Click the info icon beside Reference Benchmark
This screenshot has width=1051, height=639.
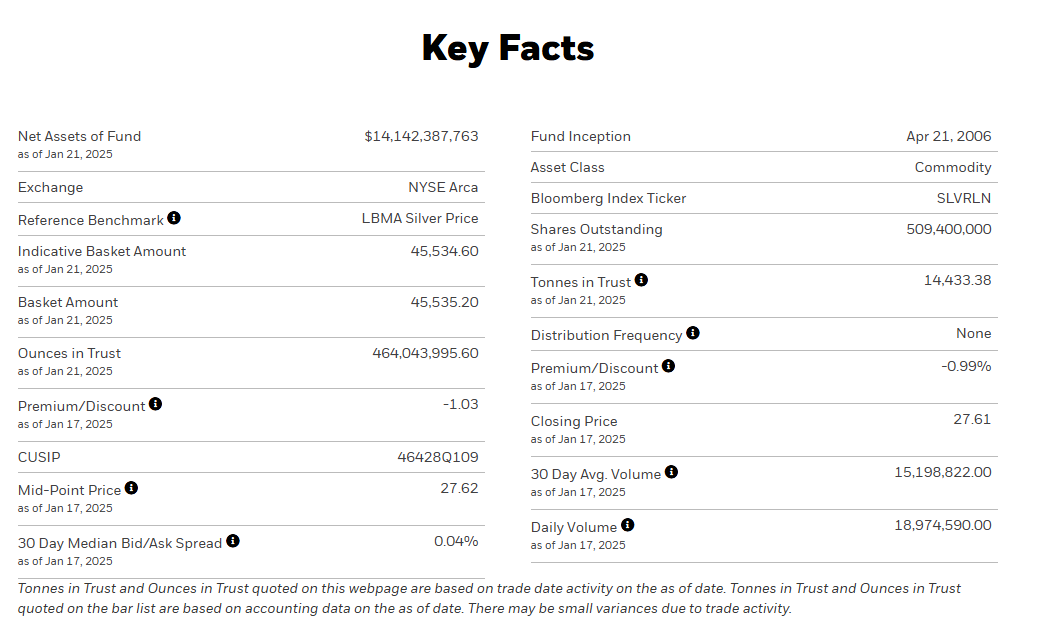tap(174, 218)
